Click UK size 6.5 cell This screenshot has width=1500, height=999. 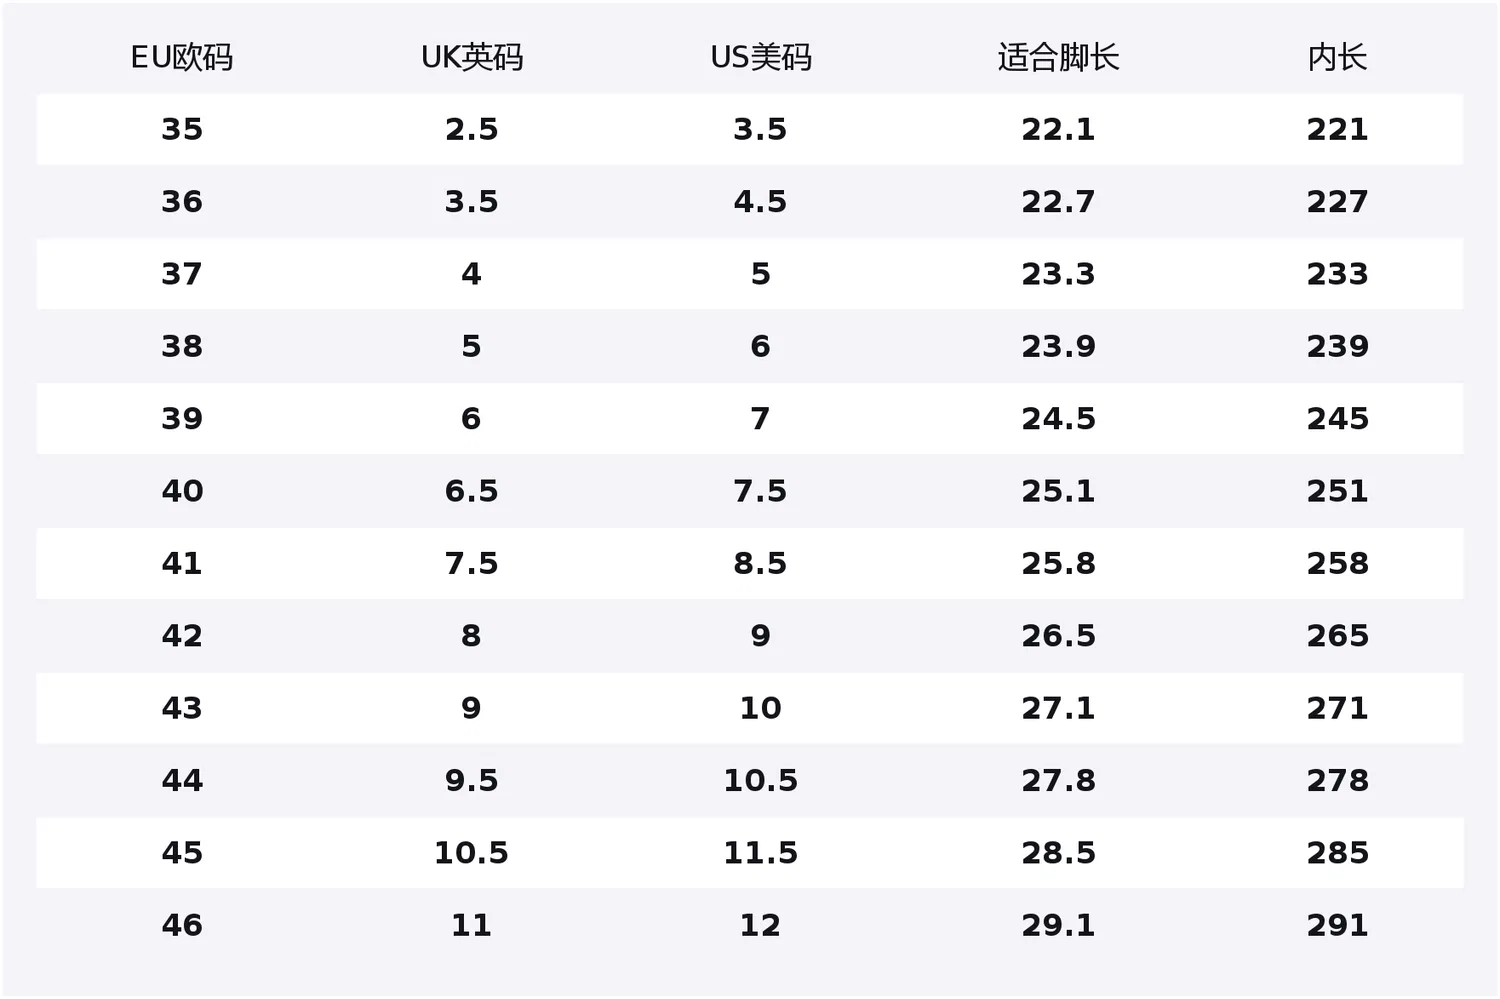coord(472,491)
